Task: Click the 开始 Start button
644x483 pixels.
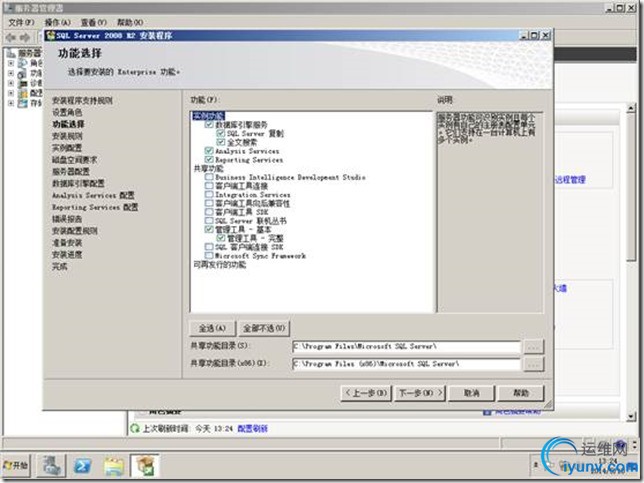Action: 16,465
